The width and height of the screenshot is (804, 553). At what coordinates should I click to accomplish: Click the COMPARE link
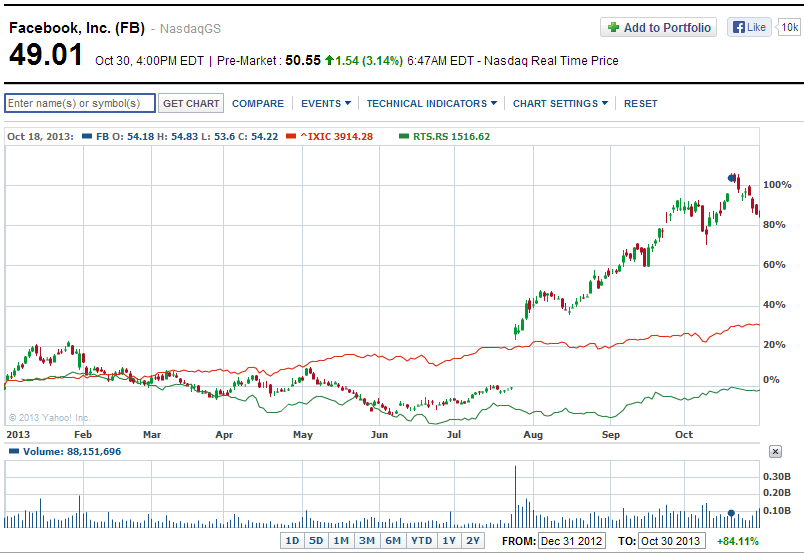tap(257, 104)
